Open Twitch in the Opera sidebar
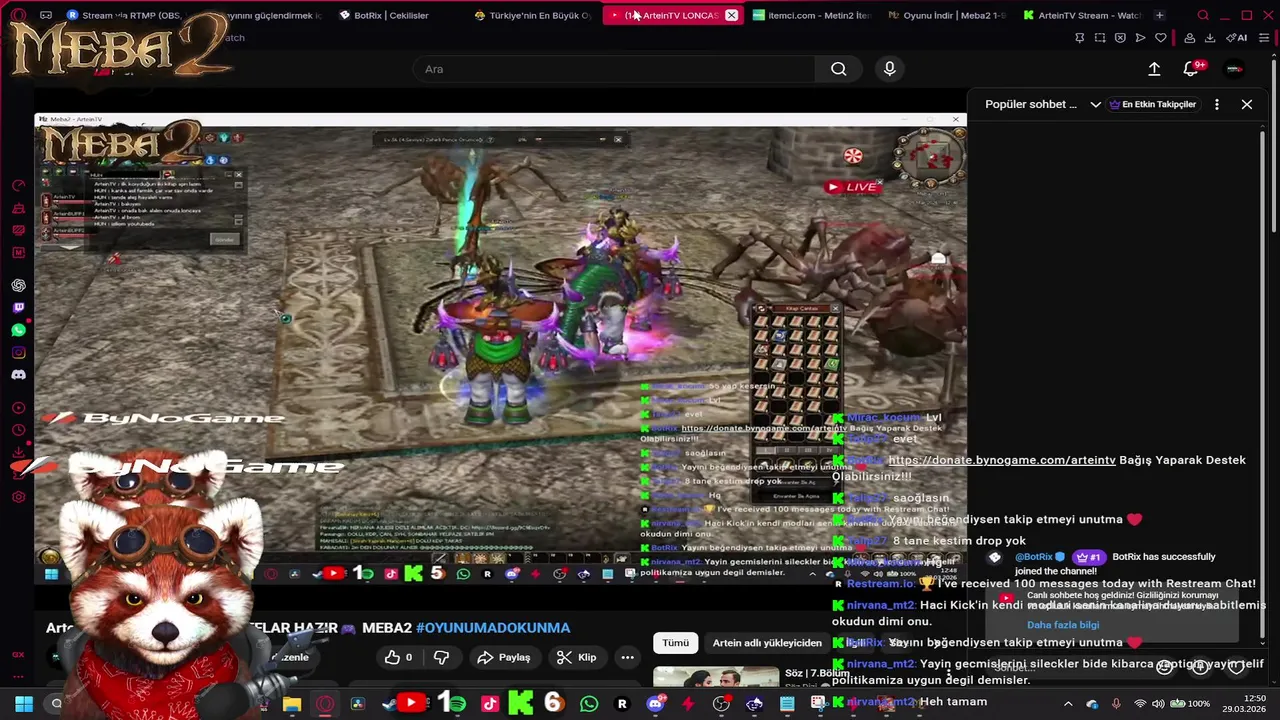 18,308
